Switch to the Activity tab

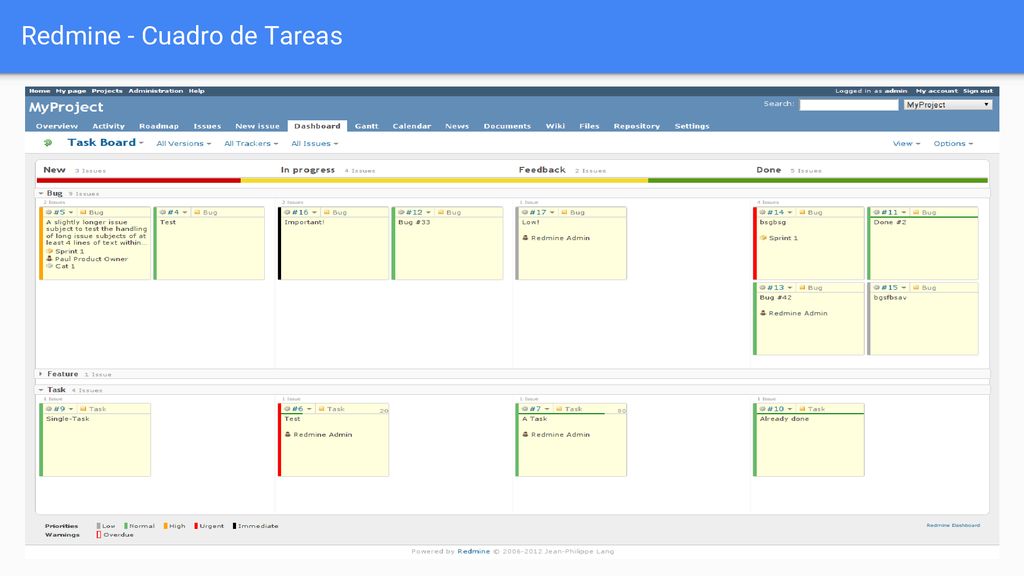pos(108,126)
